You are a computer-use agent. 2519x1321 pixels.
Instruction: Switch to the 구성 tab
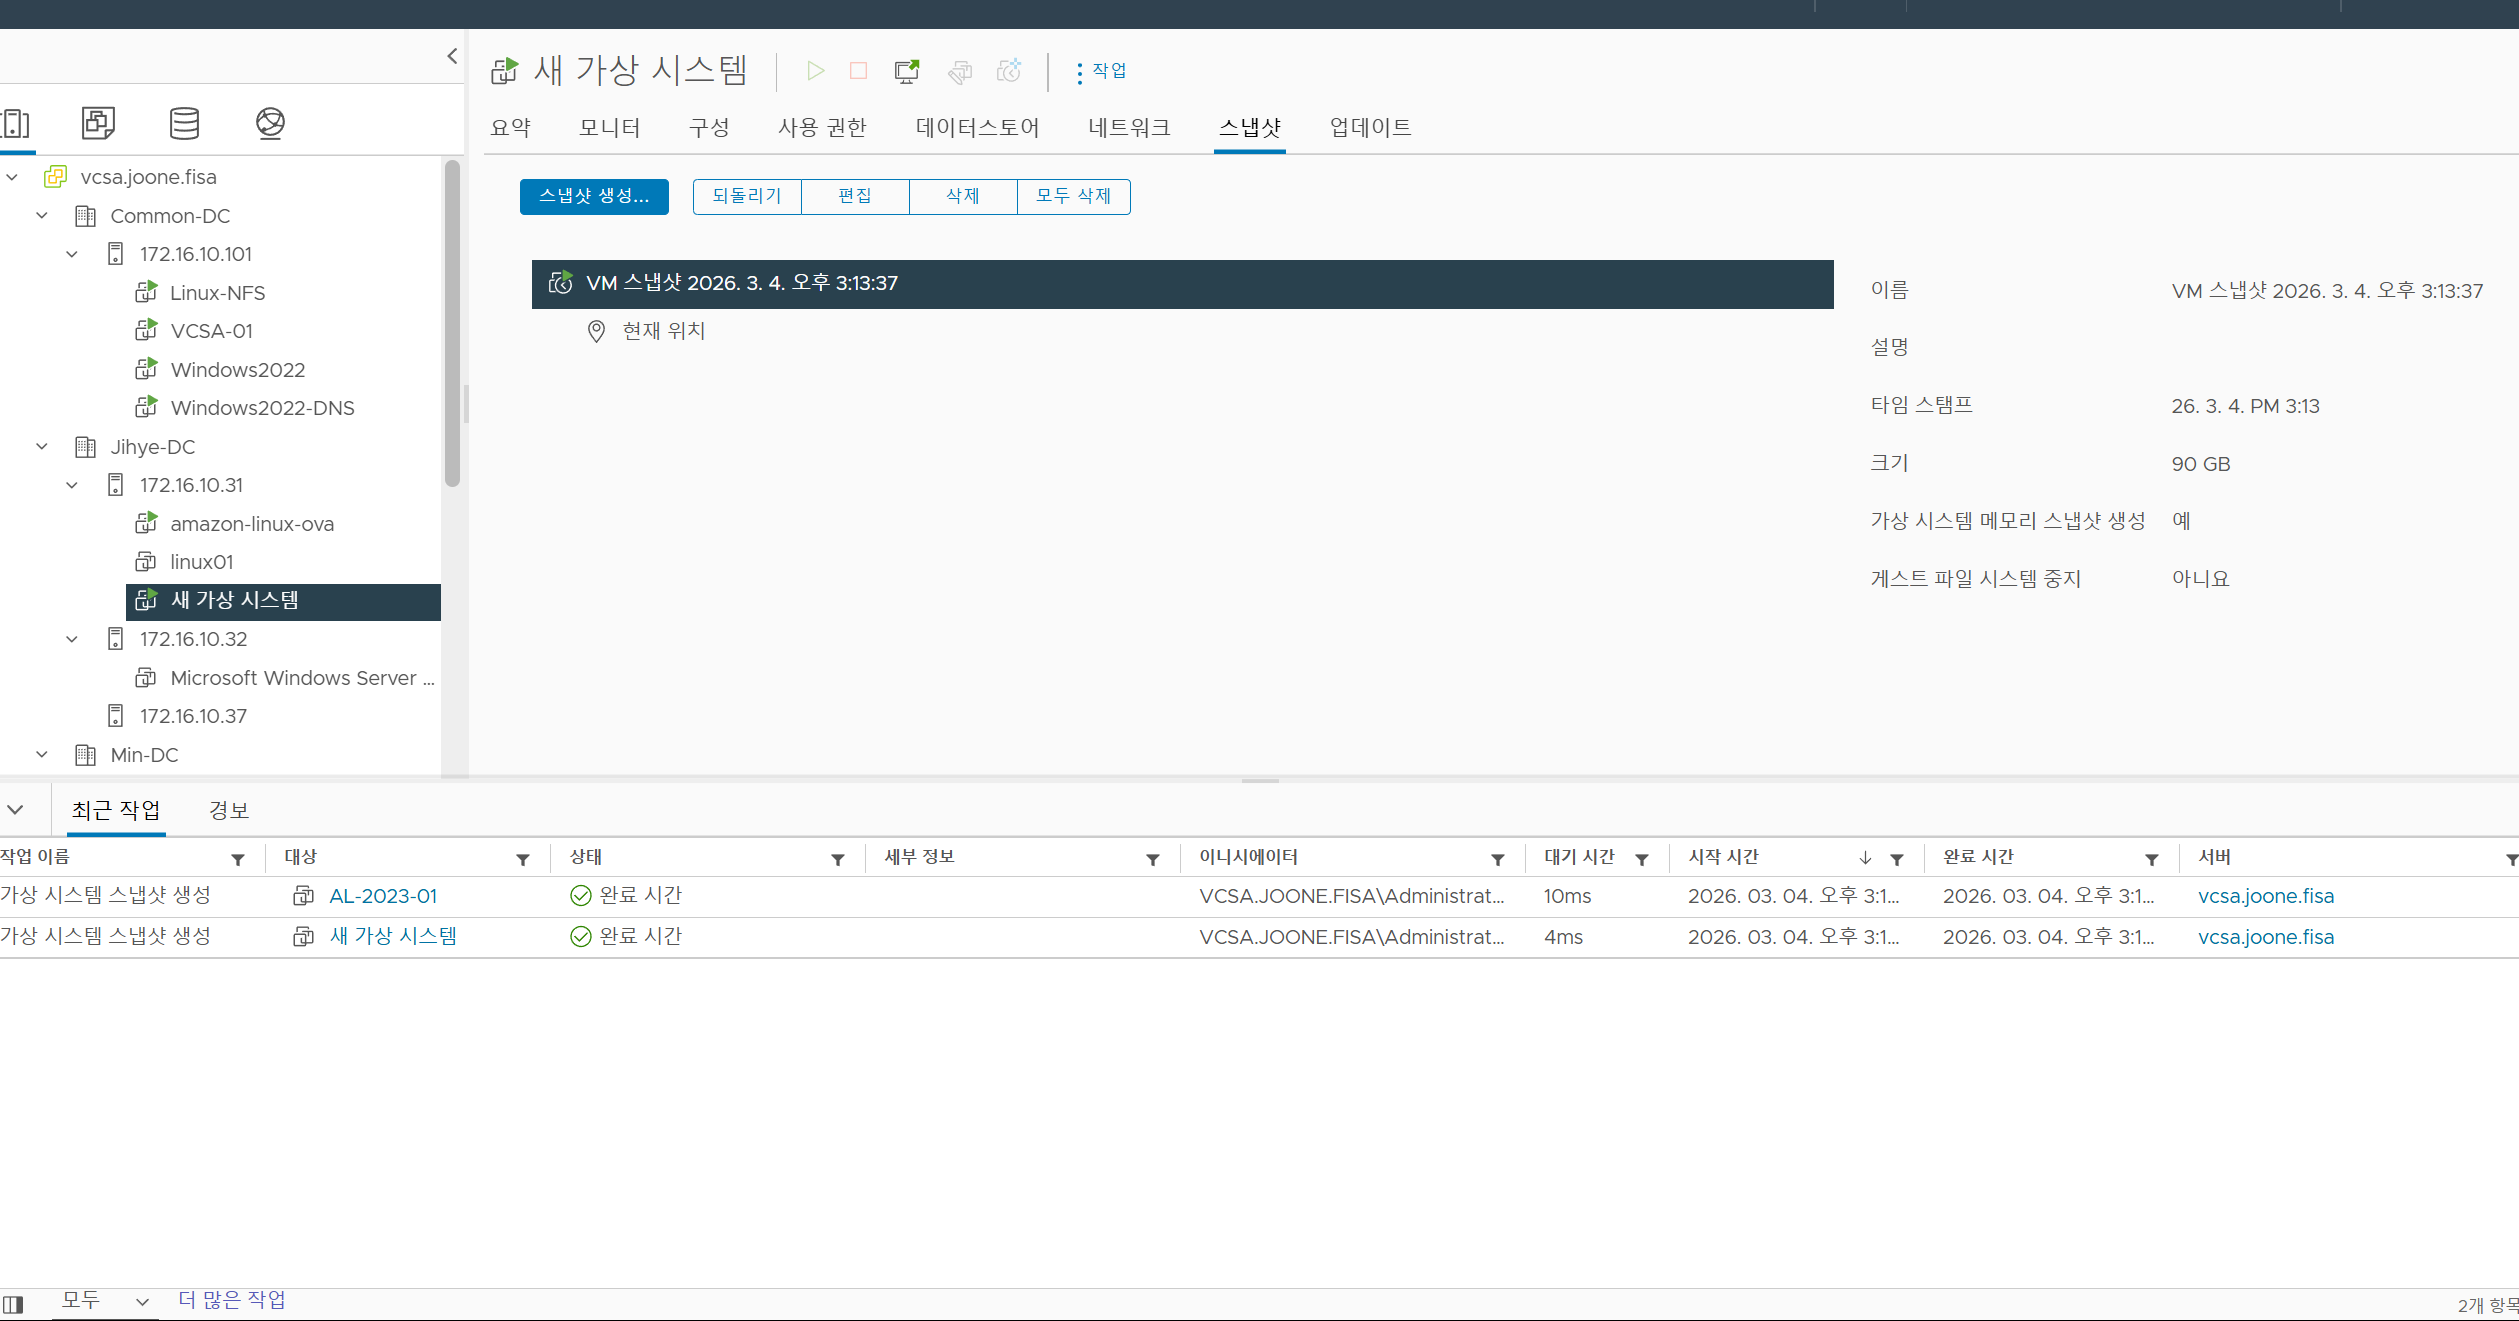click(x=709, y=128)
